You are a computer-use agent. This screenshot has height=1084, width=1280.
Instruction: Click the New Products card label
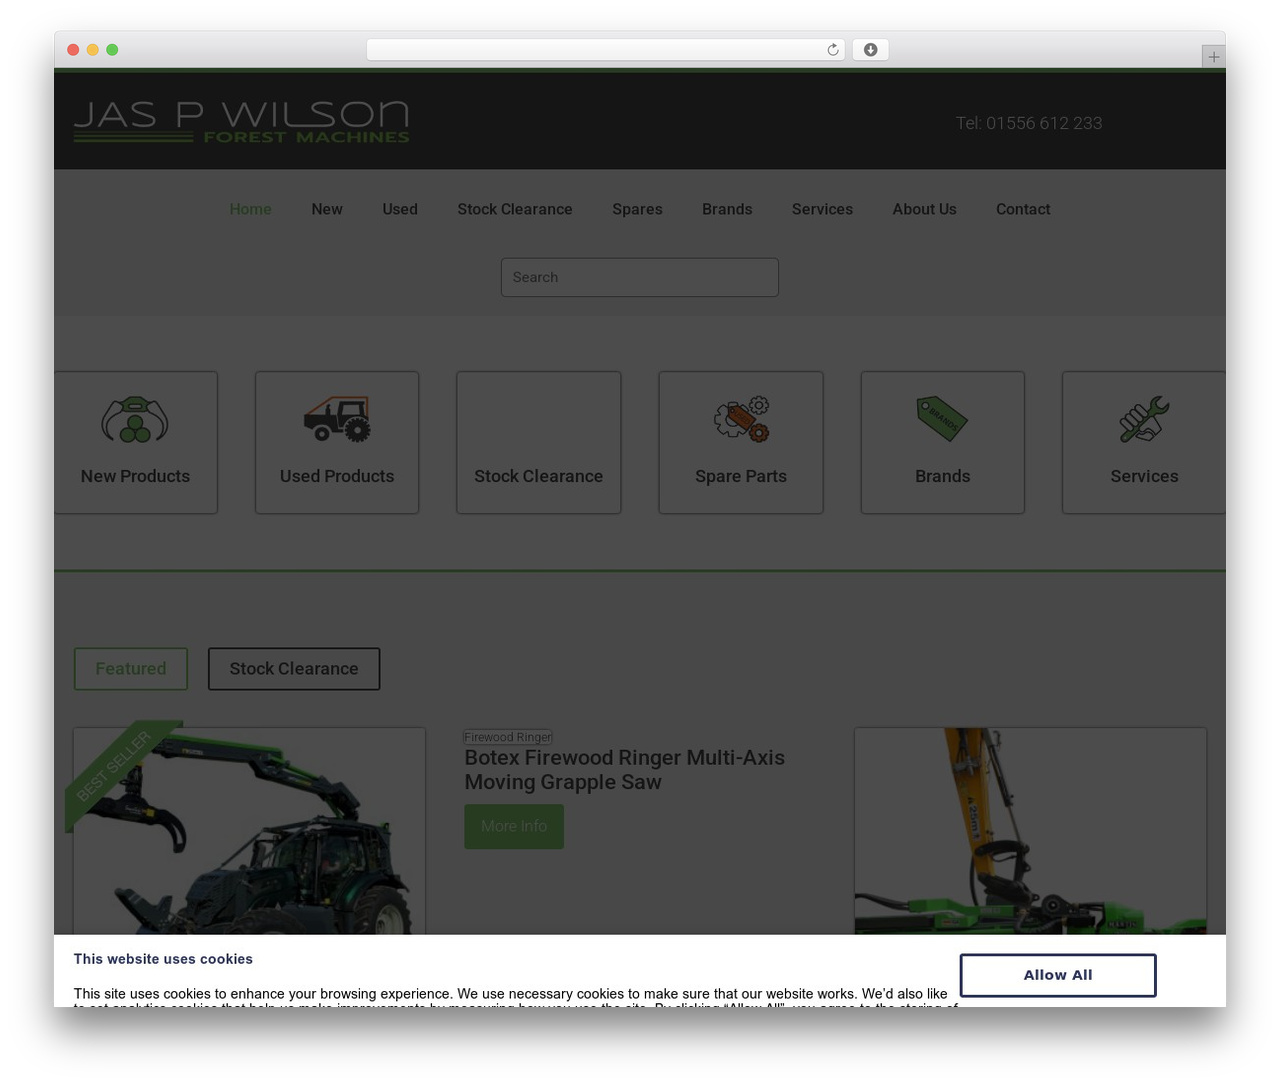click(135, 476)
